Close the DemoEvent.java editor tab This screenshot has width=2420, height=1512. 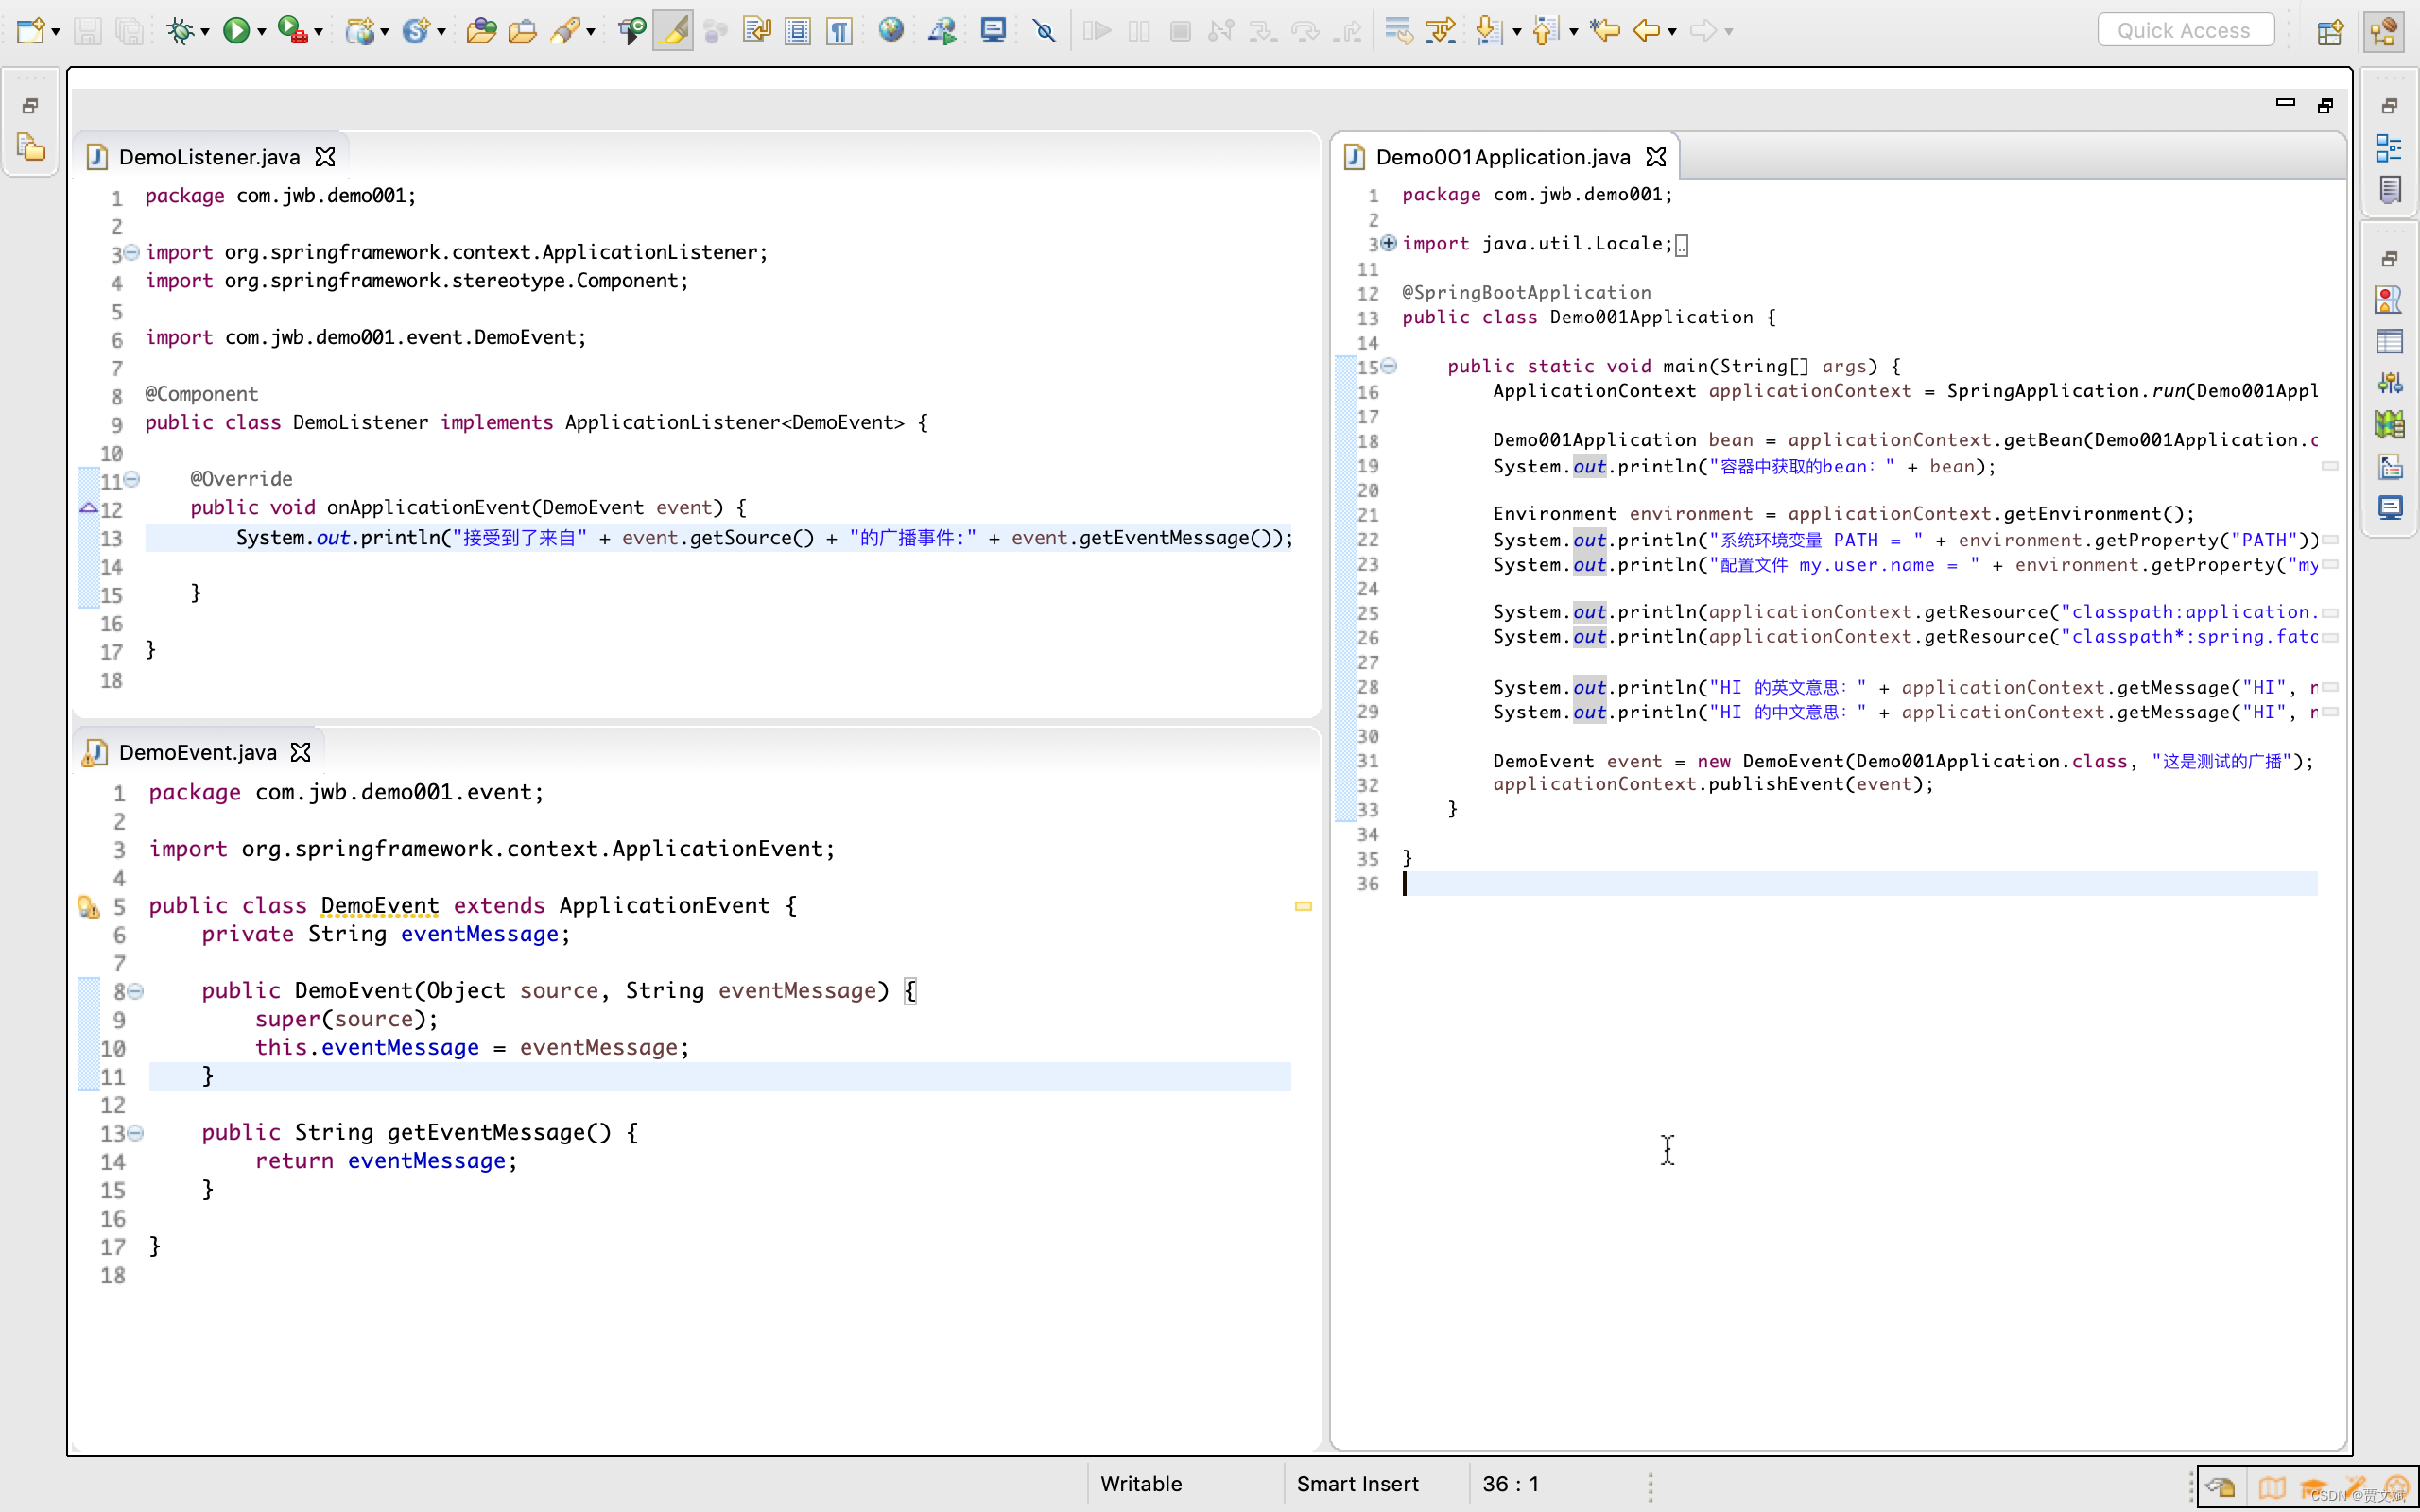[x=301, y=752]
